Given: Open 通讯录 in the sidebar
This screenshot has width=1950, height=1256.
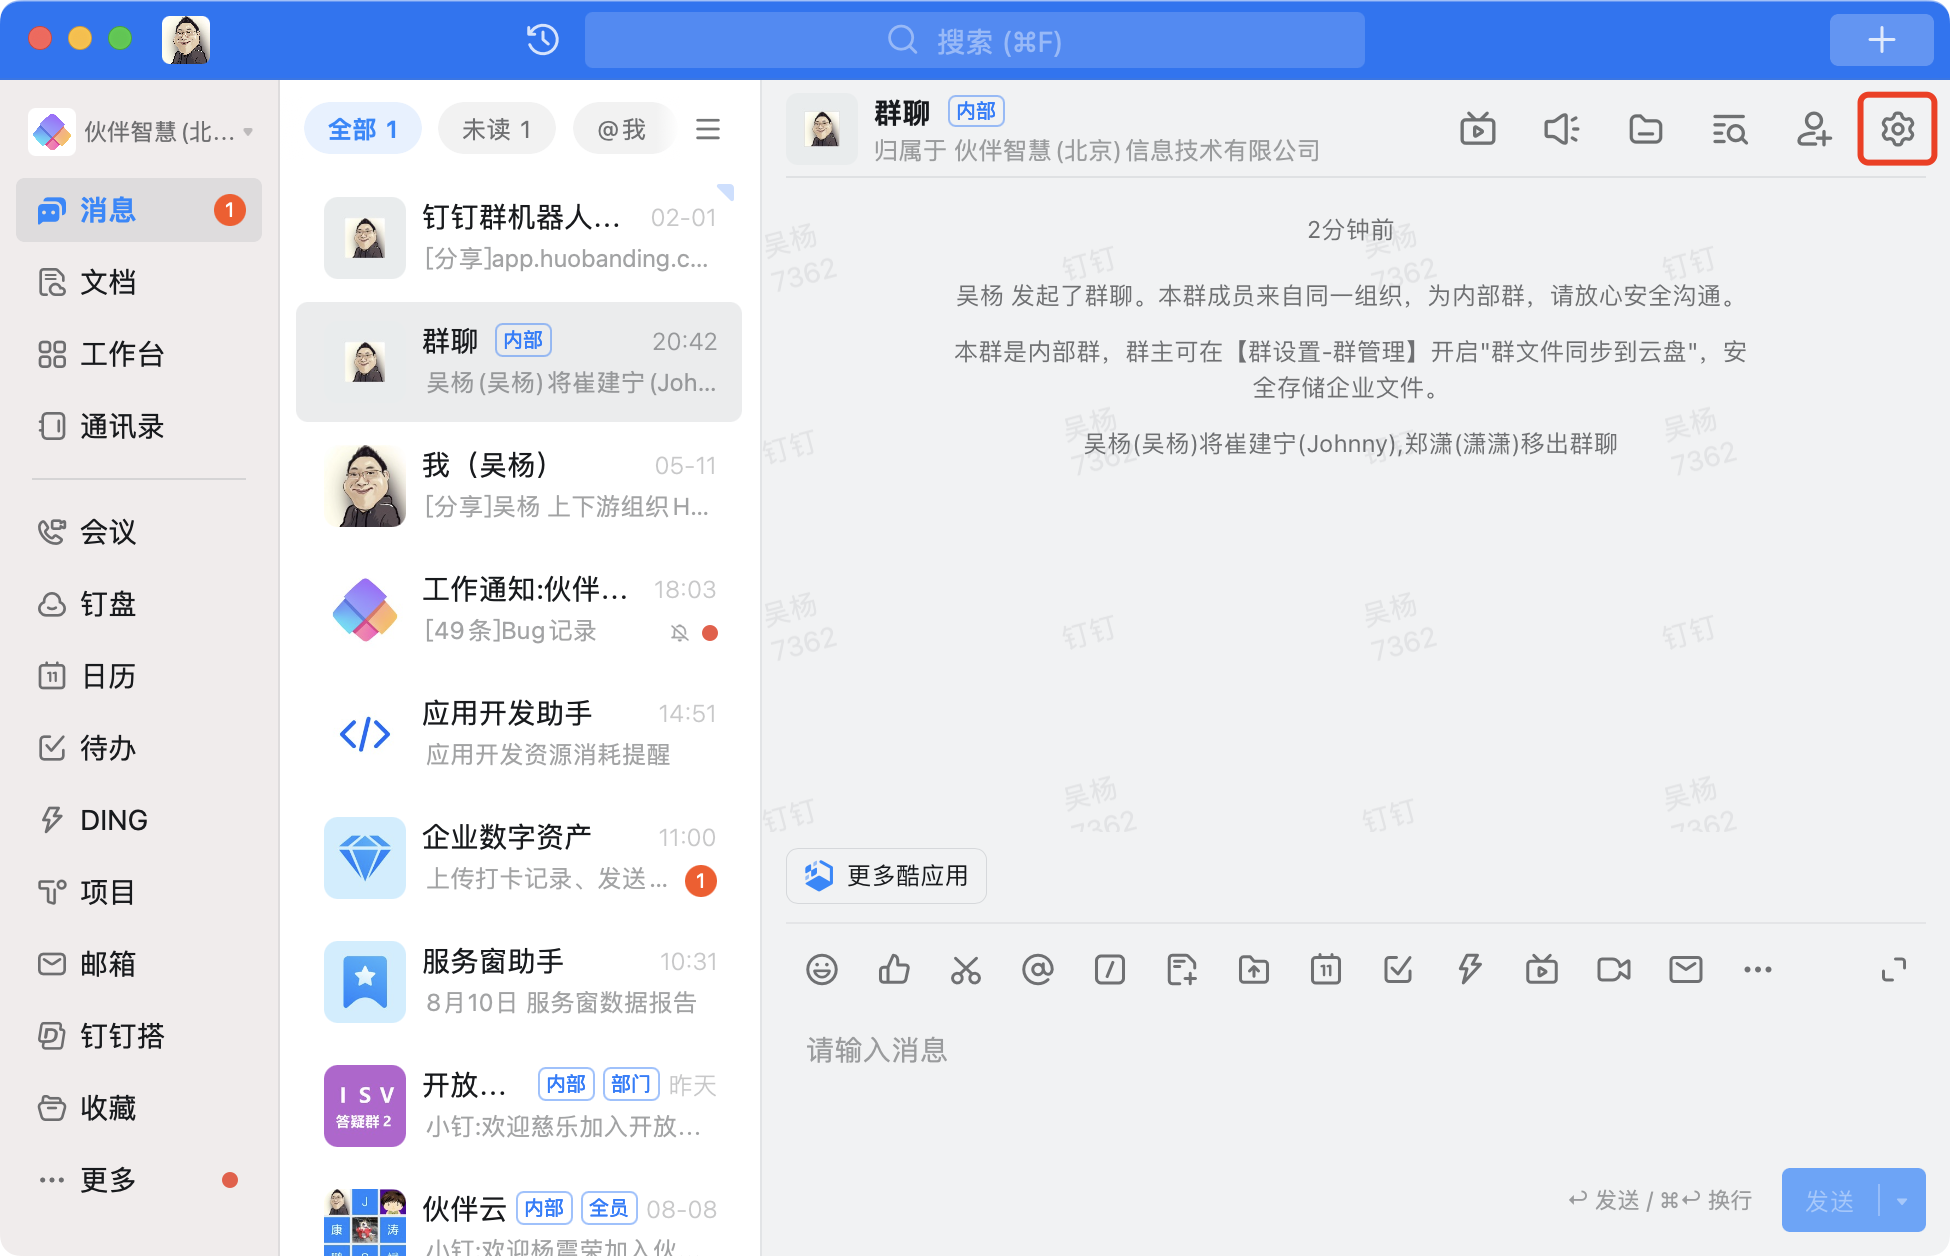Looking at the screenshot, I should tap(139, 426).
